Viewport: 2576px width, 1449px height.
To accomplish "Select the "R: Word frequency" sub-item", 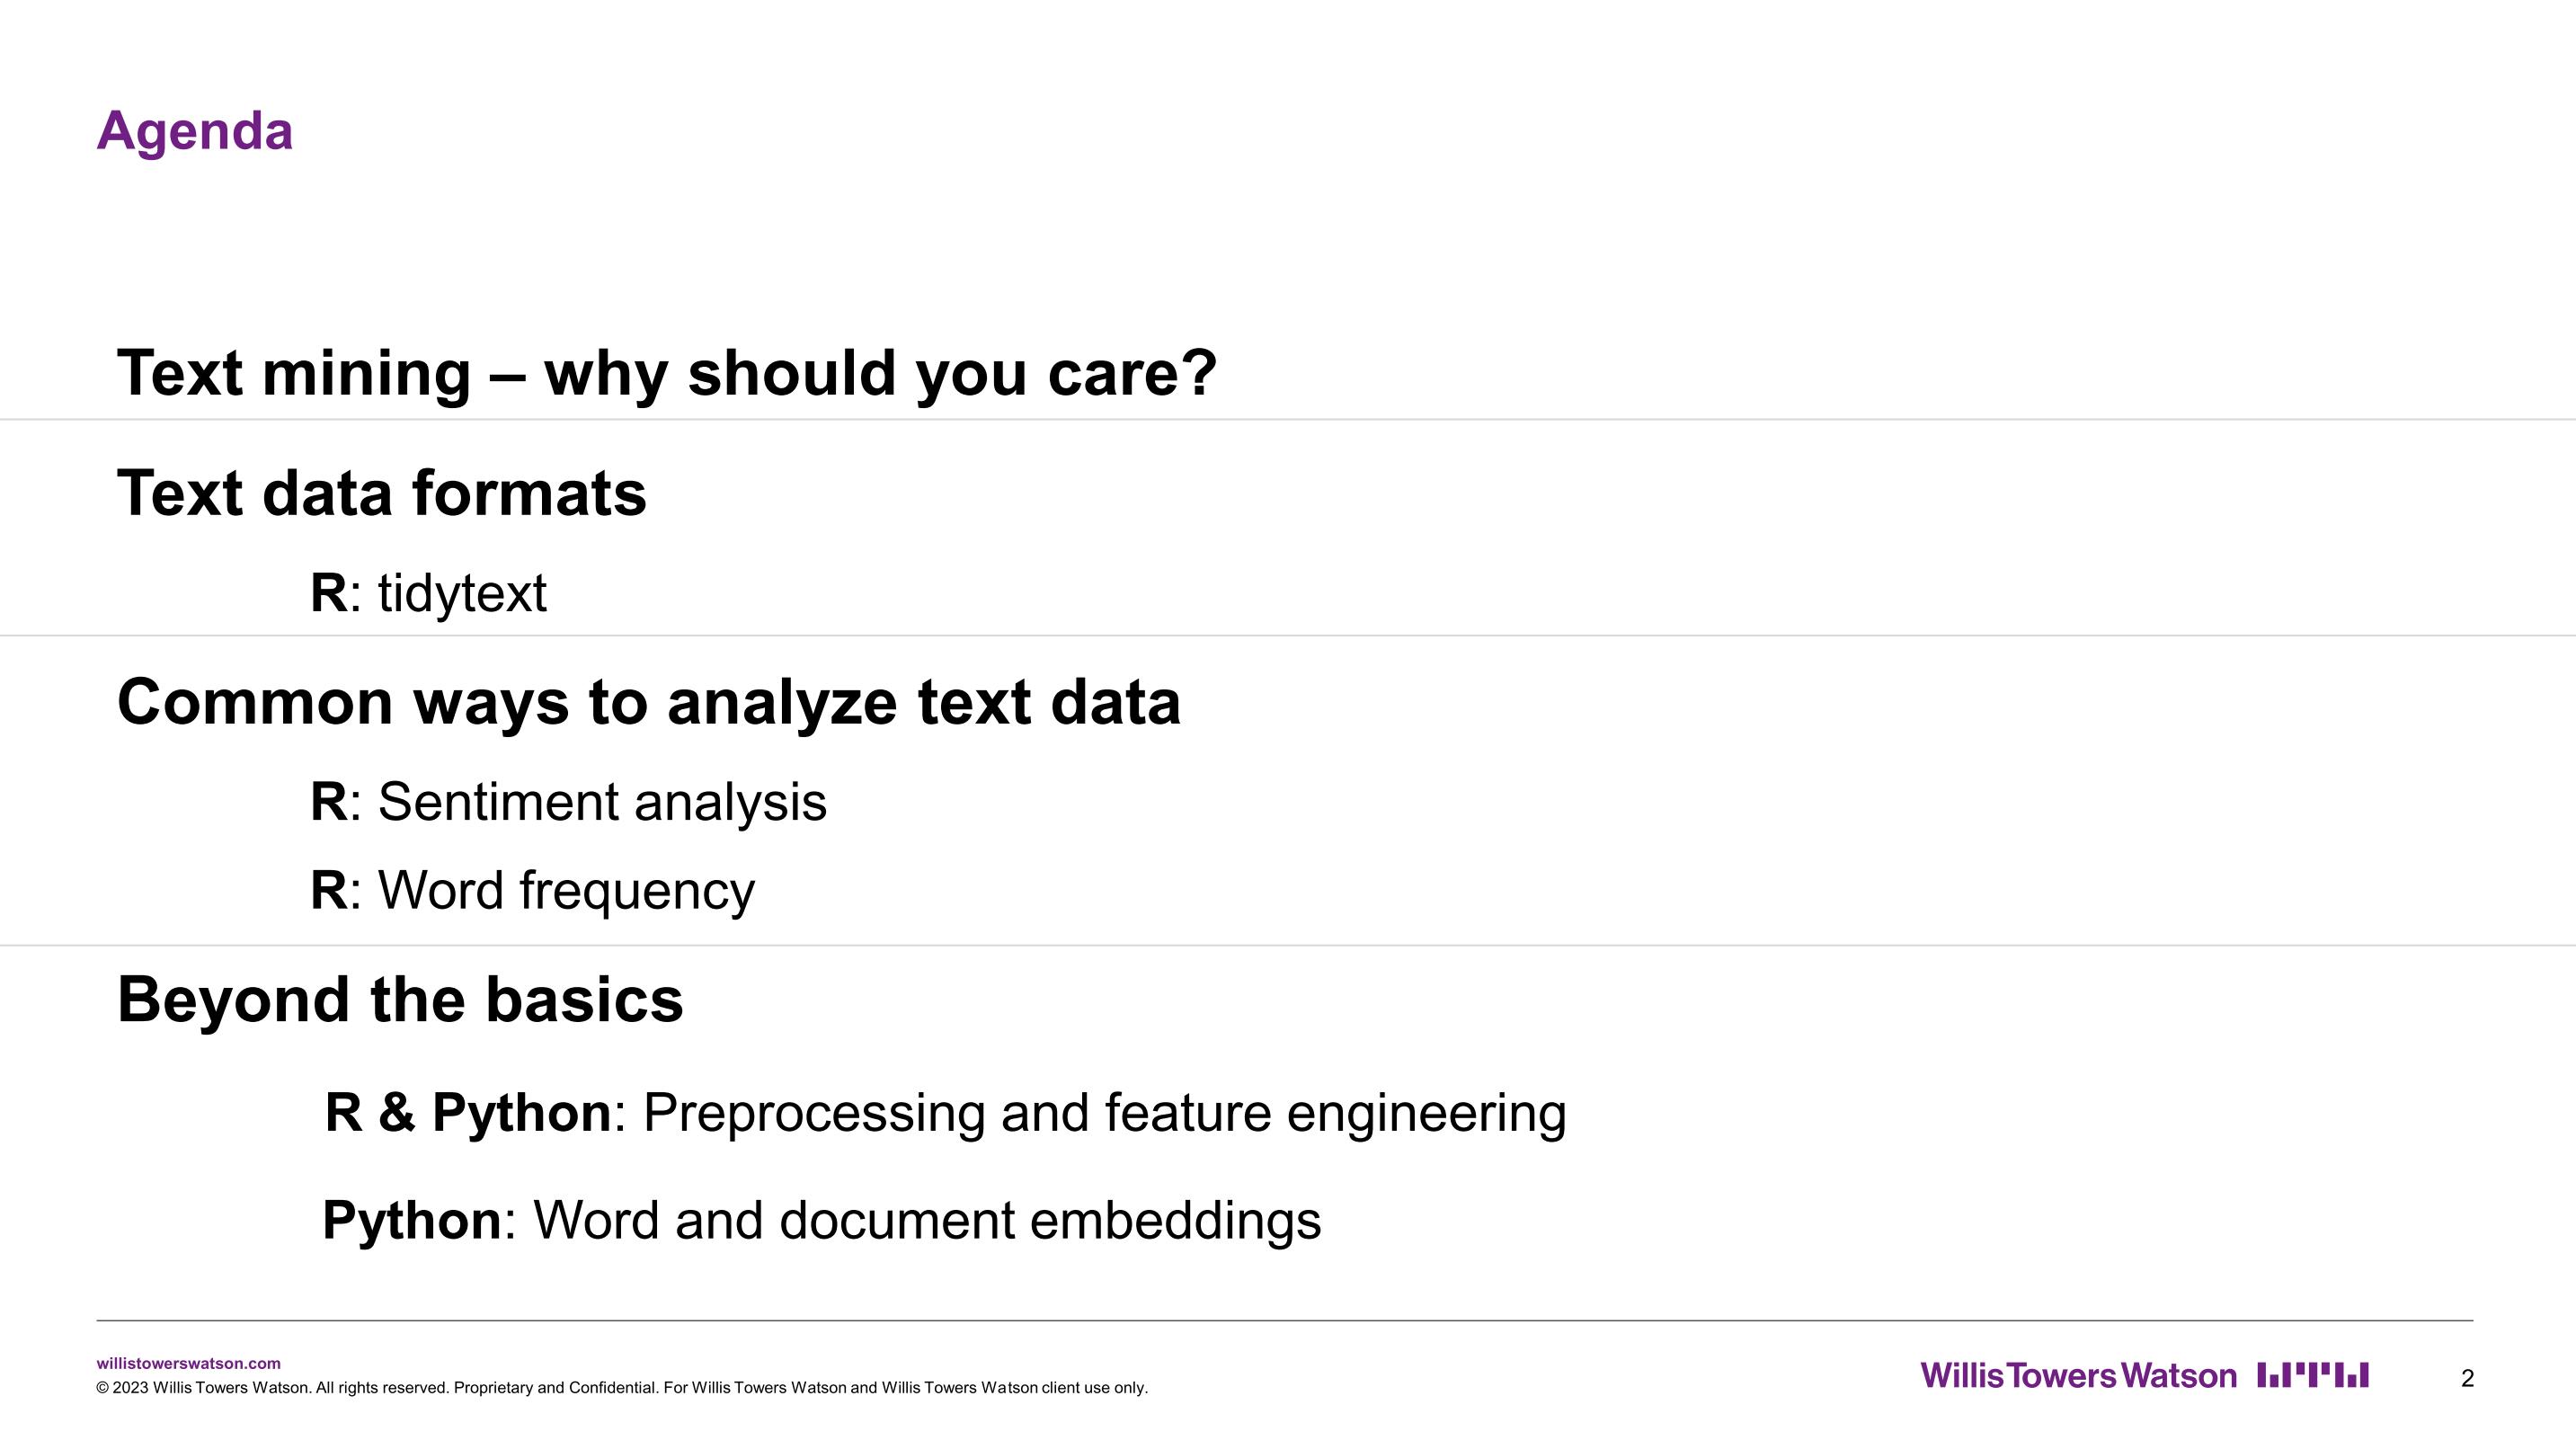I will [x=532, y=890].
